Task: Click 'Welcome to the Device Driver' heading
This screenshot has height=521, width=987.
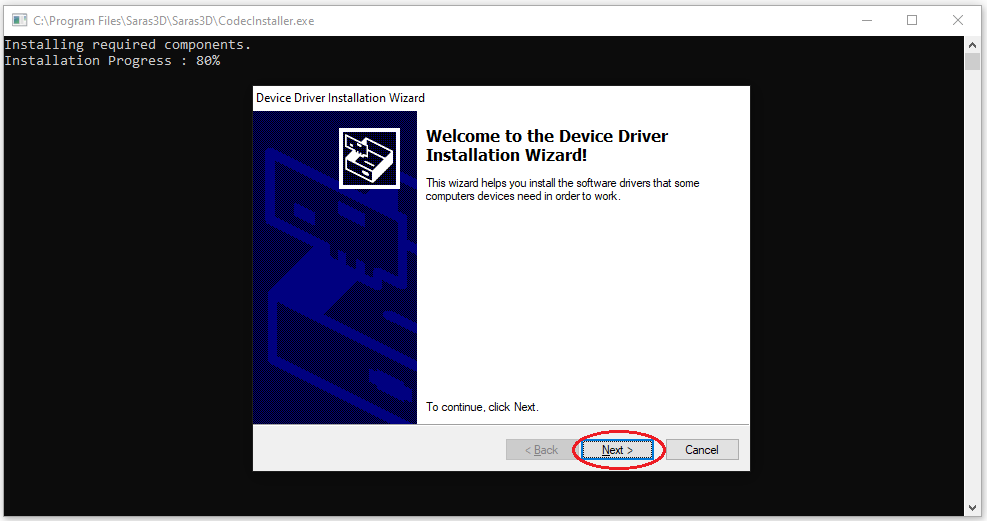Action: 547,145
